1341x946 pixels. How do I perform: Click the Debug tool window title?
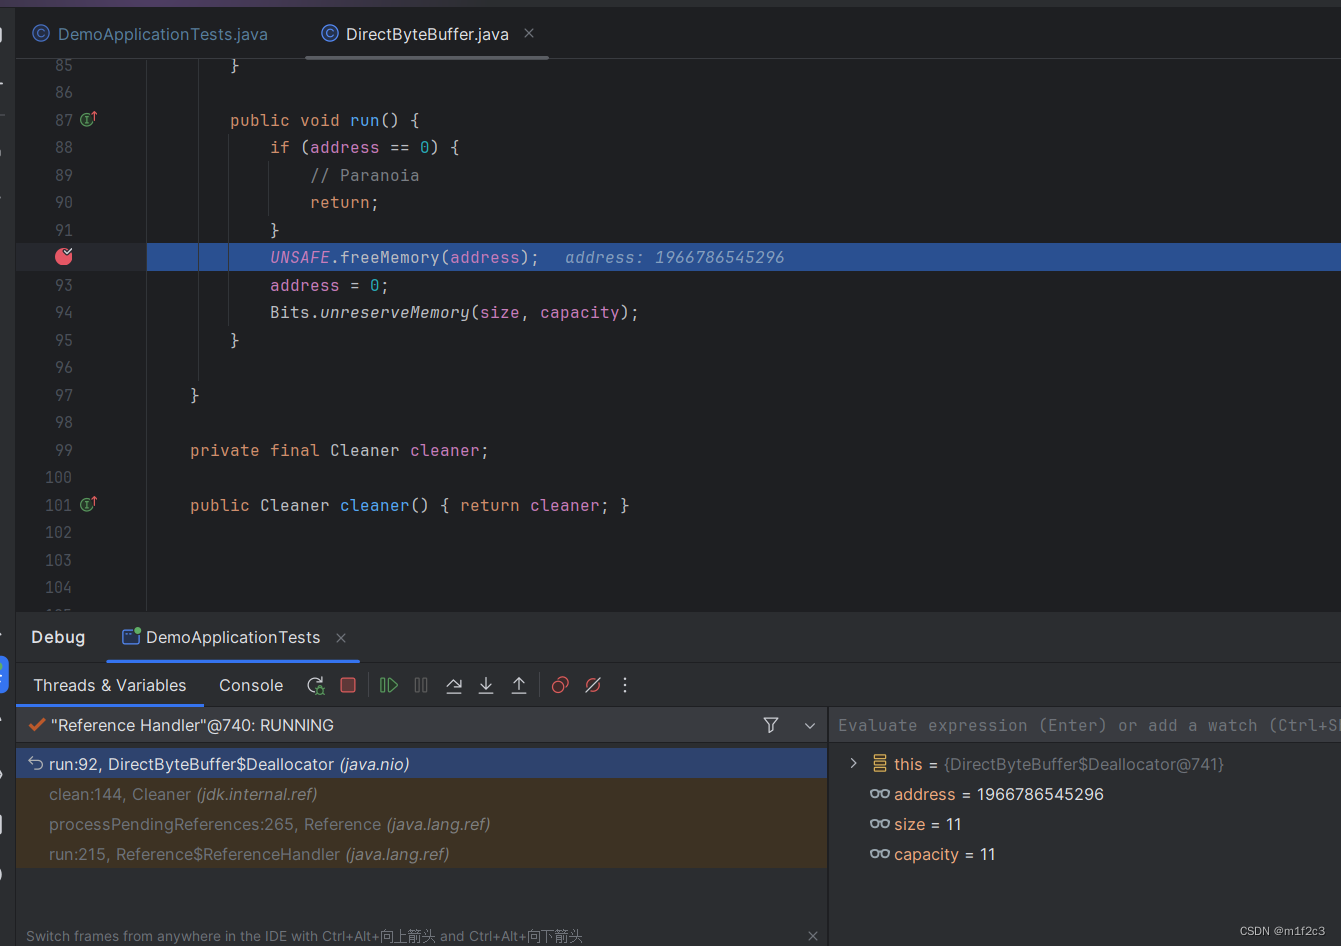tap(58, 637)
